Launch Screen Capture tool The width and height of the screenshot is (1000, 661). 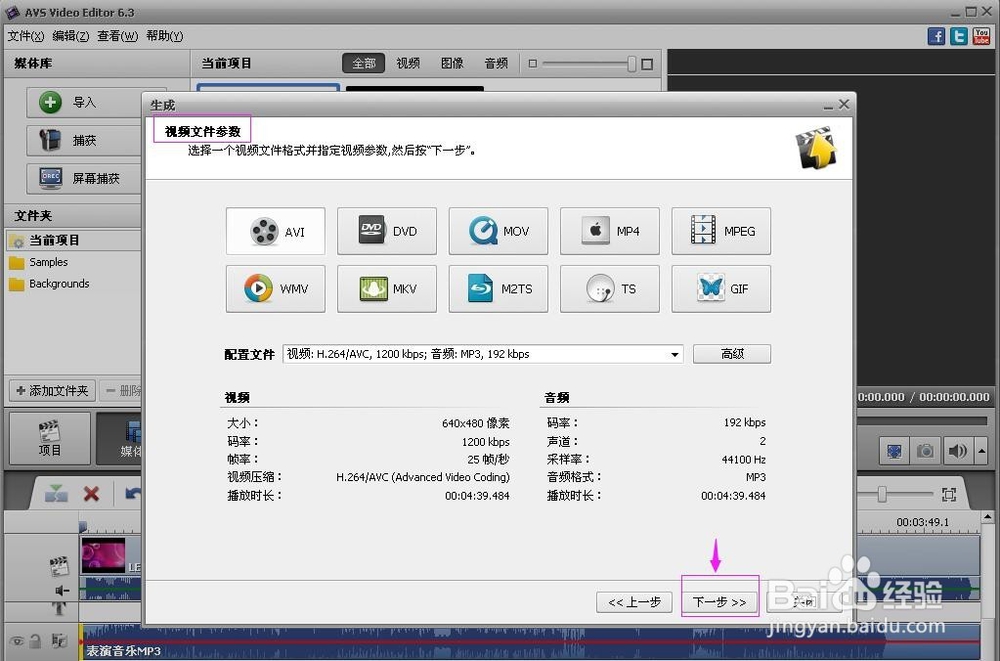coord(84,178)
